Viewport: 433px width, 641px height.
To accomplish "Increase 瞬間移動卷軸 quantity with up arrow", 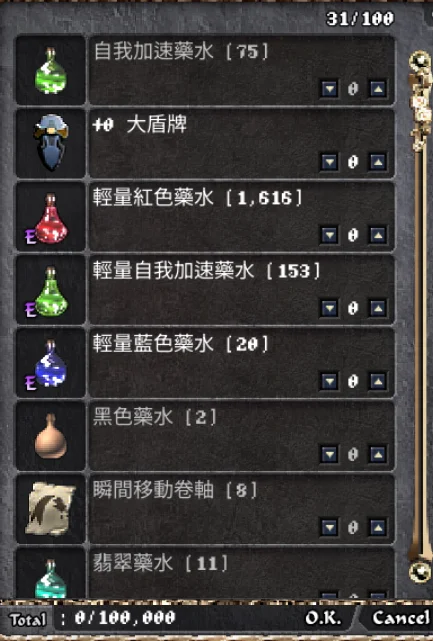I will pyautogui.click(x=378, y=527).
